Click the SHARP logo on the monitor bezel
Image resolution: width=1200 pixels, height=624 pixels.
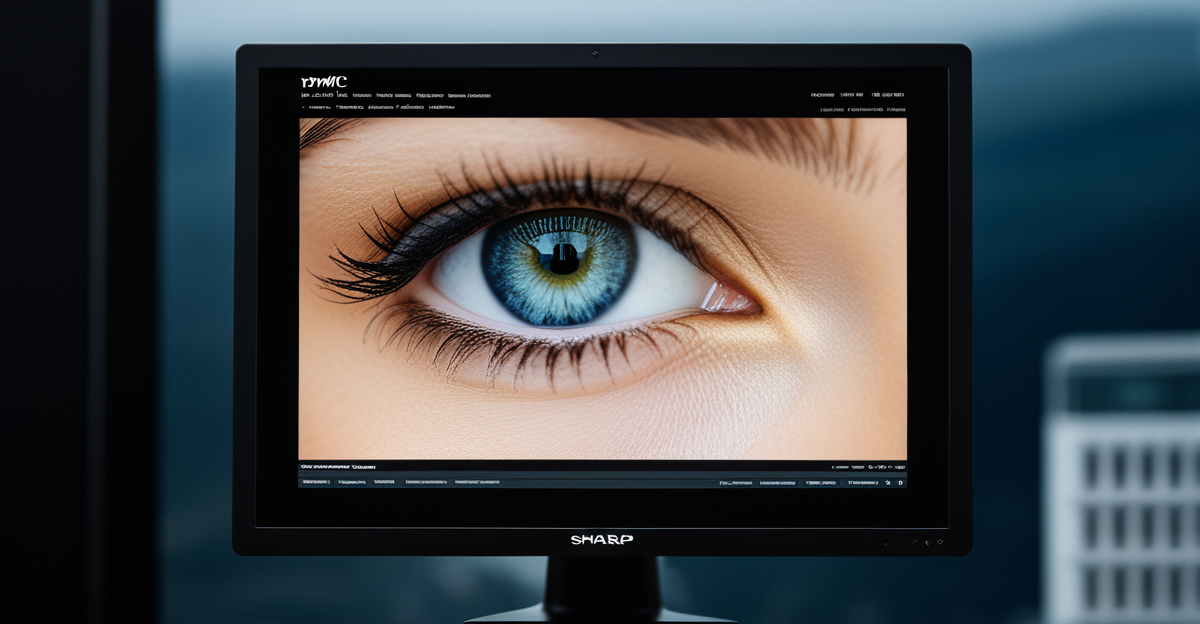tap(601, 540)
